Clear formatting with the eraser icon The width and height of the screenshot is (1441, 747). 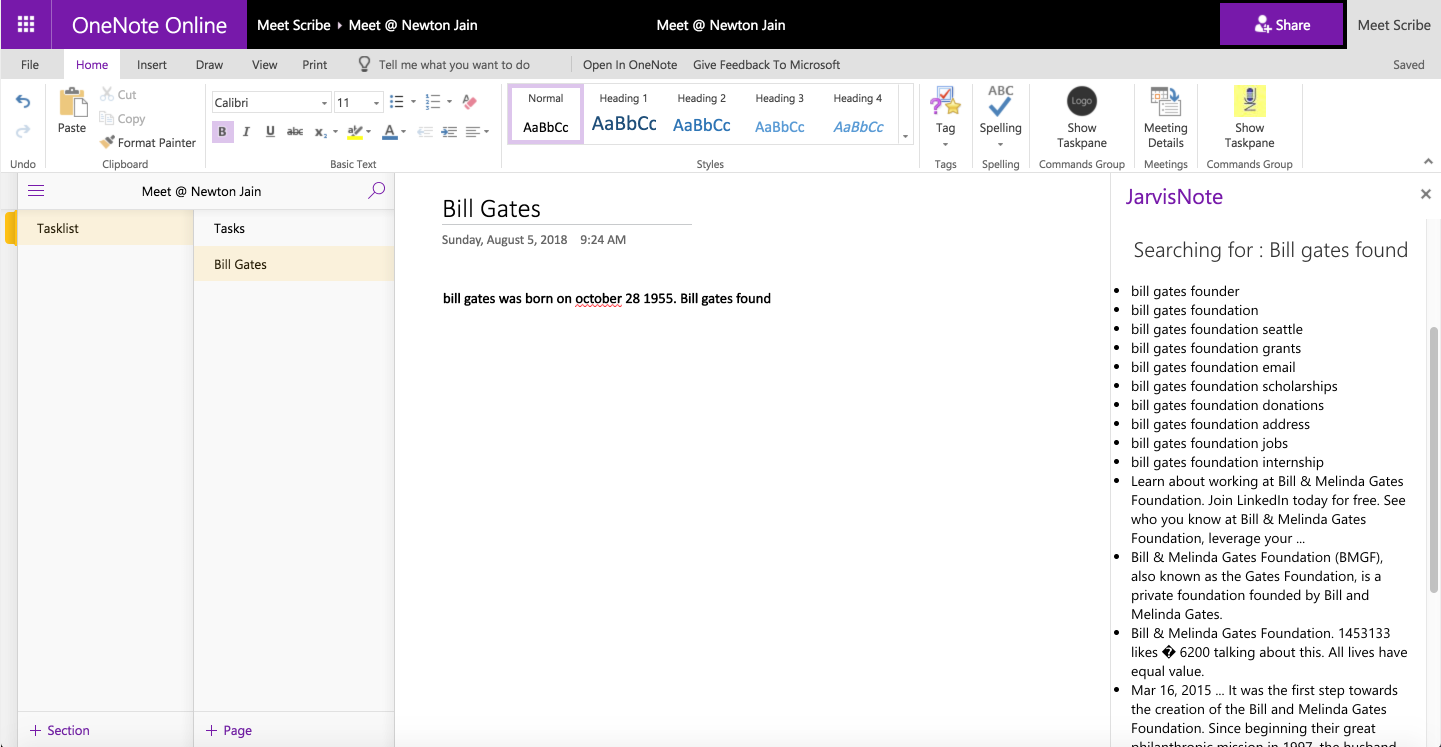click(x=469, y=102)
